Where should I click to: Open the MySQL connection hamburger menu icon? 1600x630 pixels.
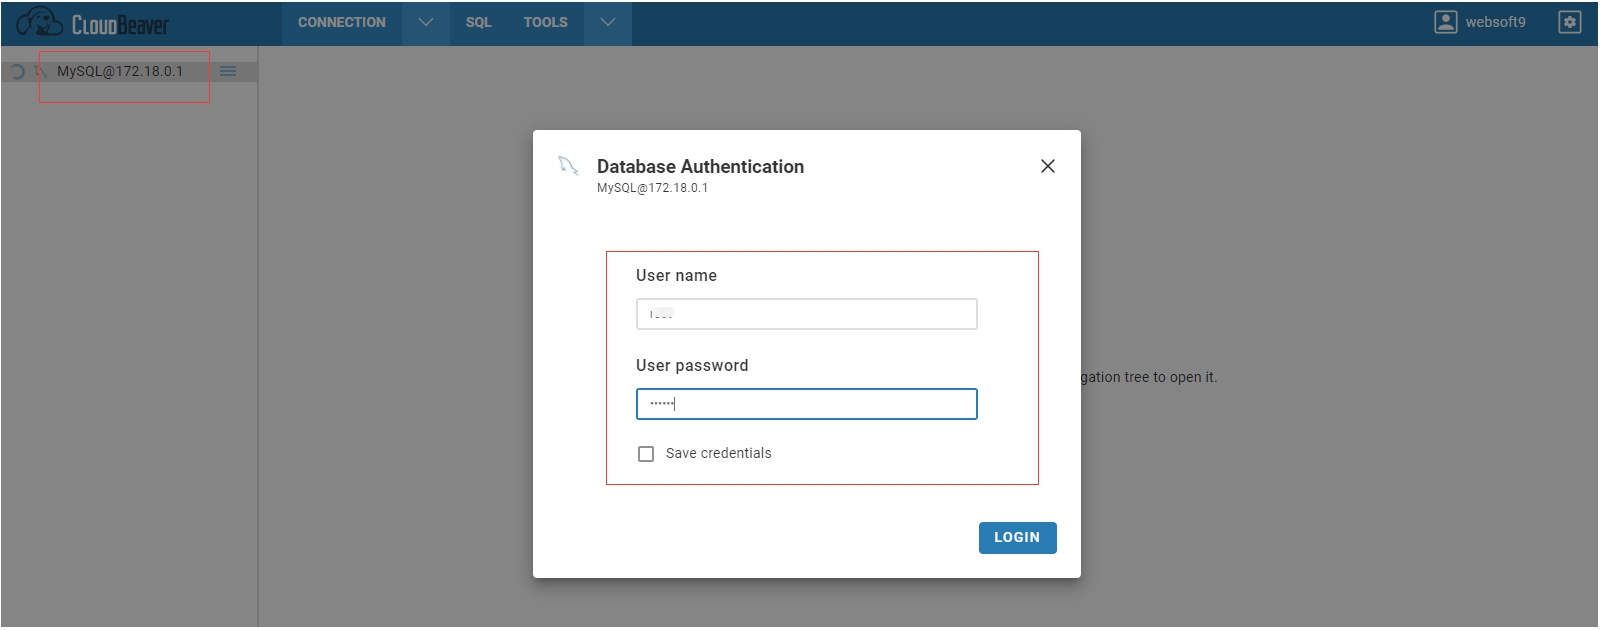228,71
